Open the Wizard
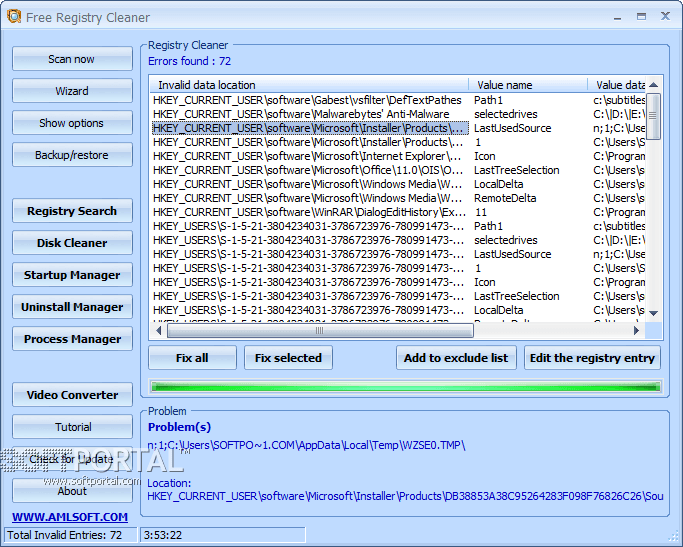 (x=72, y=91)
